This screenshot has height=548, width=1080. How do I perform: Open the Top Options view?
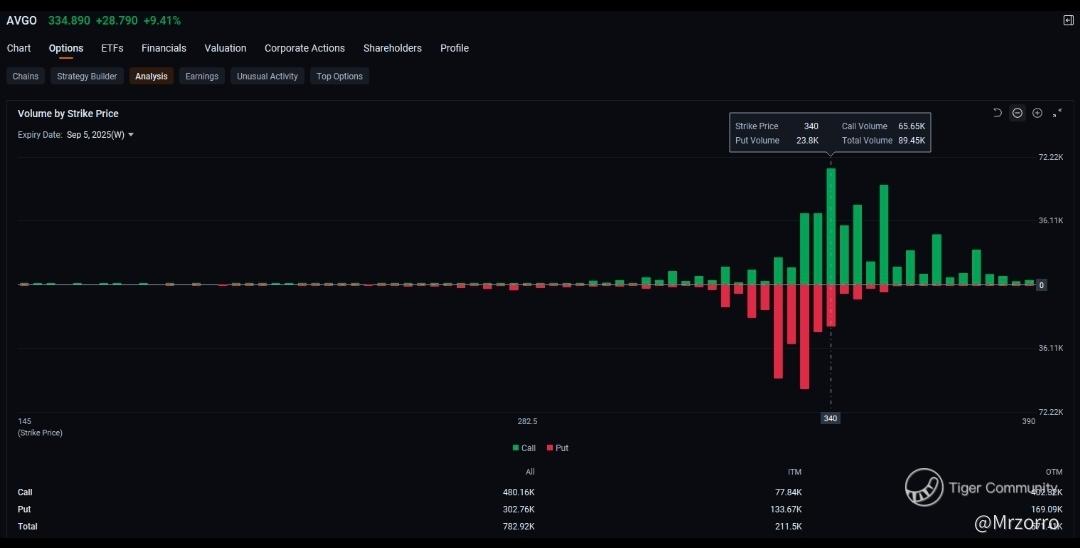tap(339, 76)
